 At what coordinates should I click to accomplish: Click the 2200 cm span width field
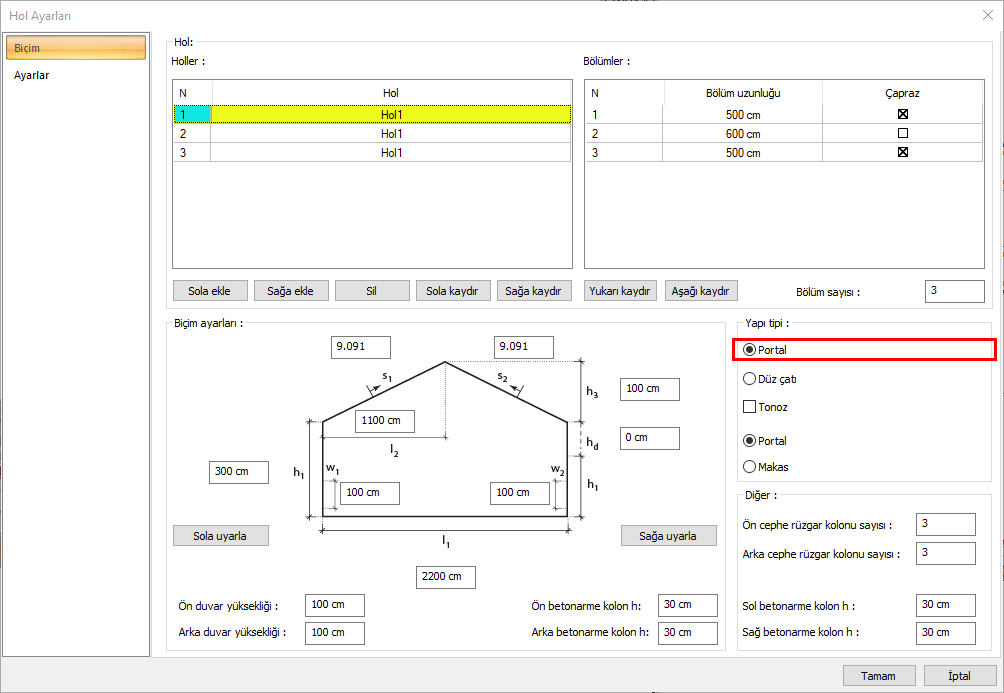coord(445,577)
